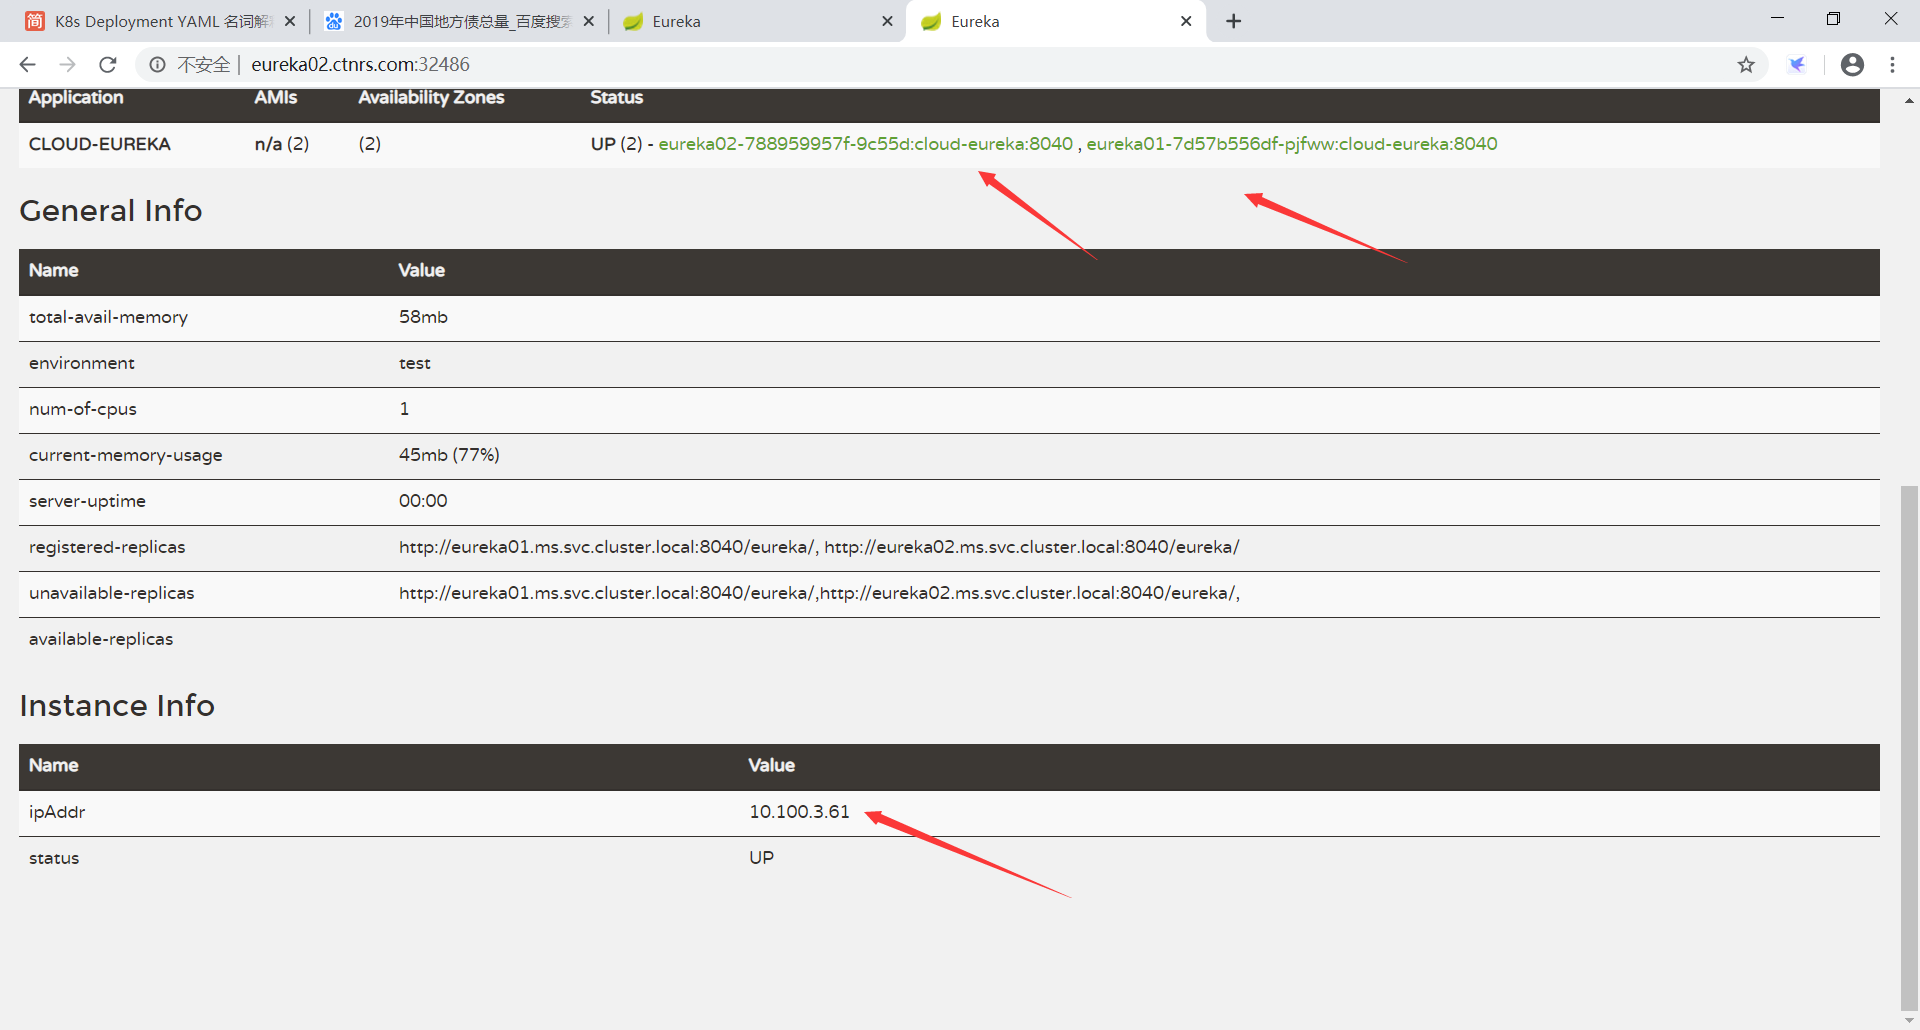Screen dimensions: 1920x1030
Task: Minimize the browser window
Action: pyautogui.click(x=1777, y=18)
